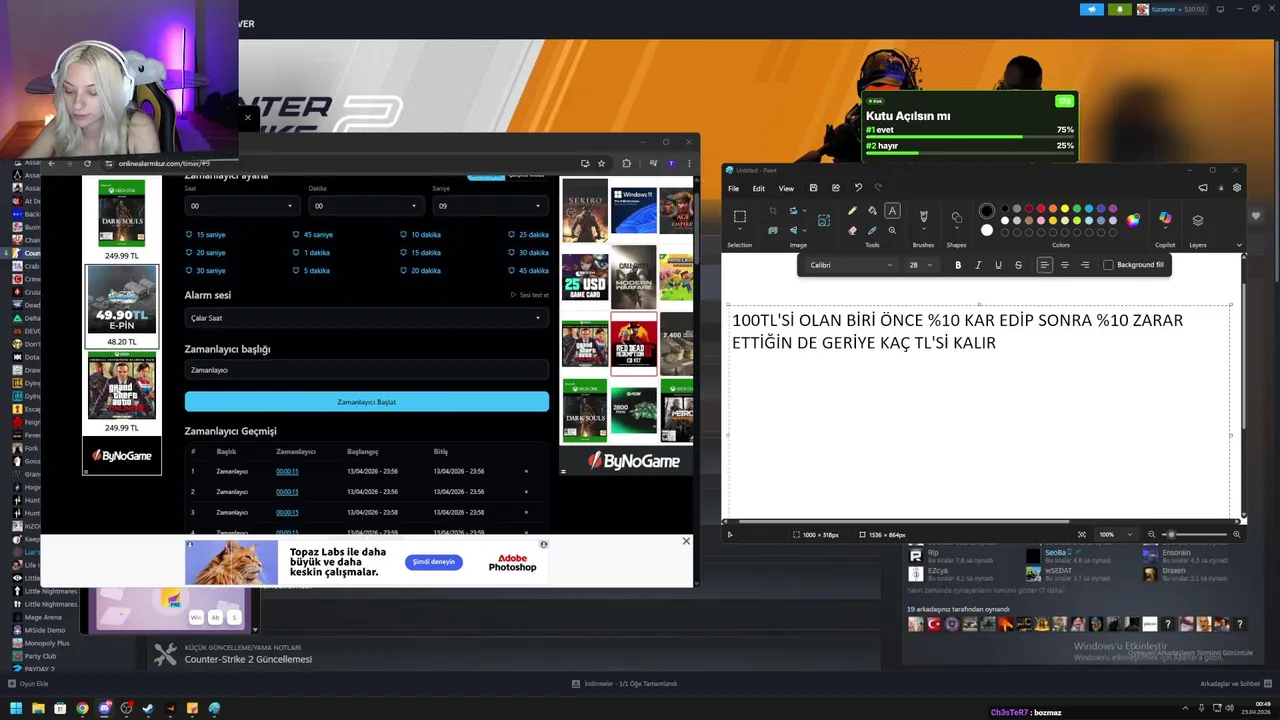1280x720 pixels.
Task: Select the Eraser tool in Paint
Action: tap(852, 230)
